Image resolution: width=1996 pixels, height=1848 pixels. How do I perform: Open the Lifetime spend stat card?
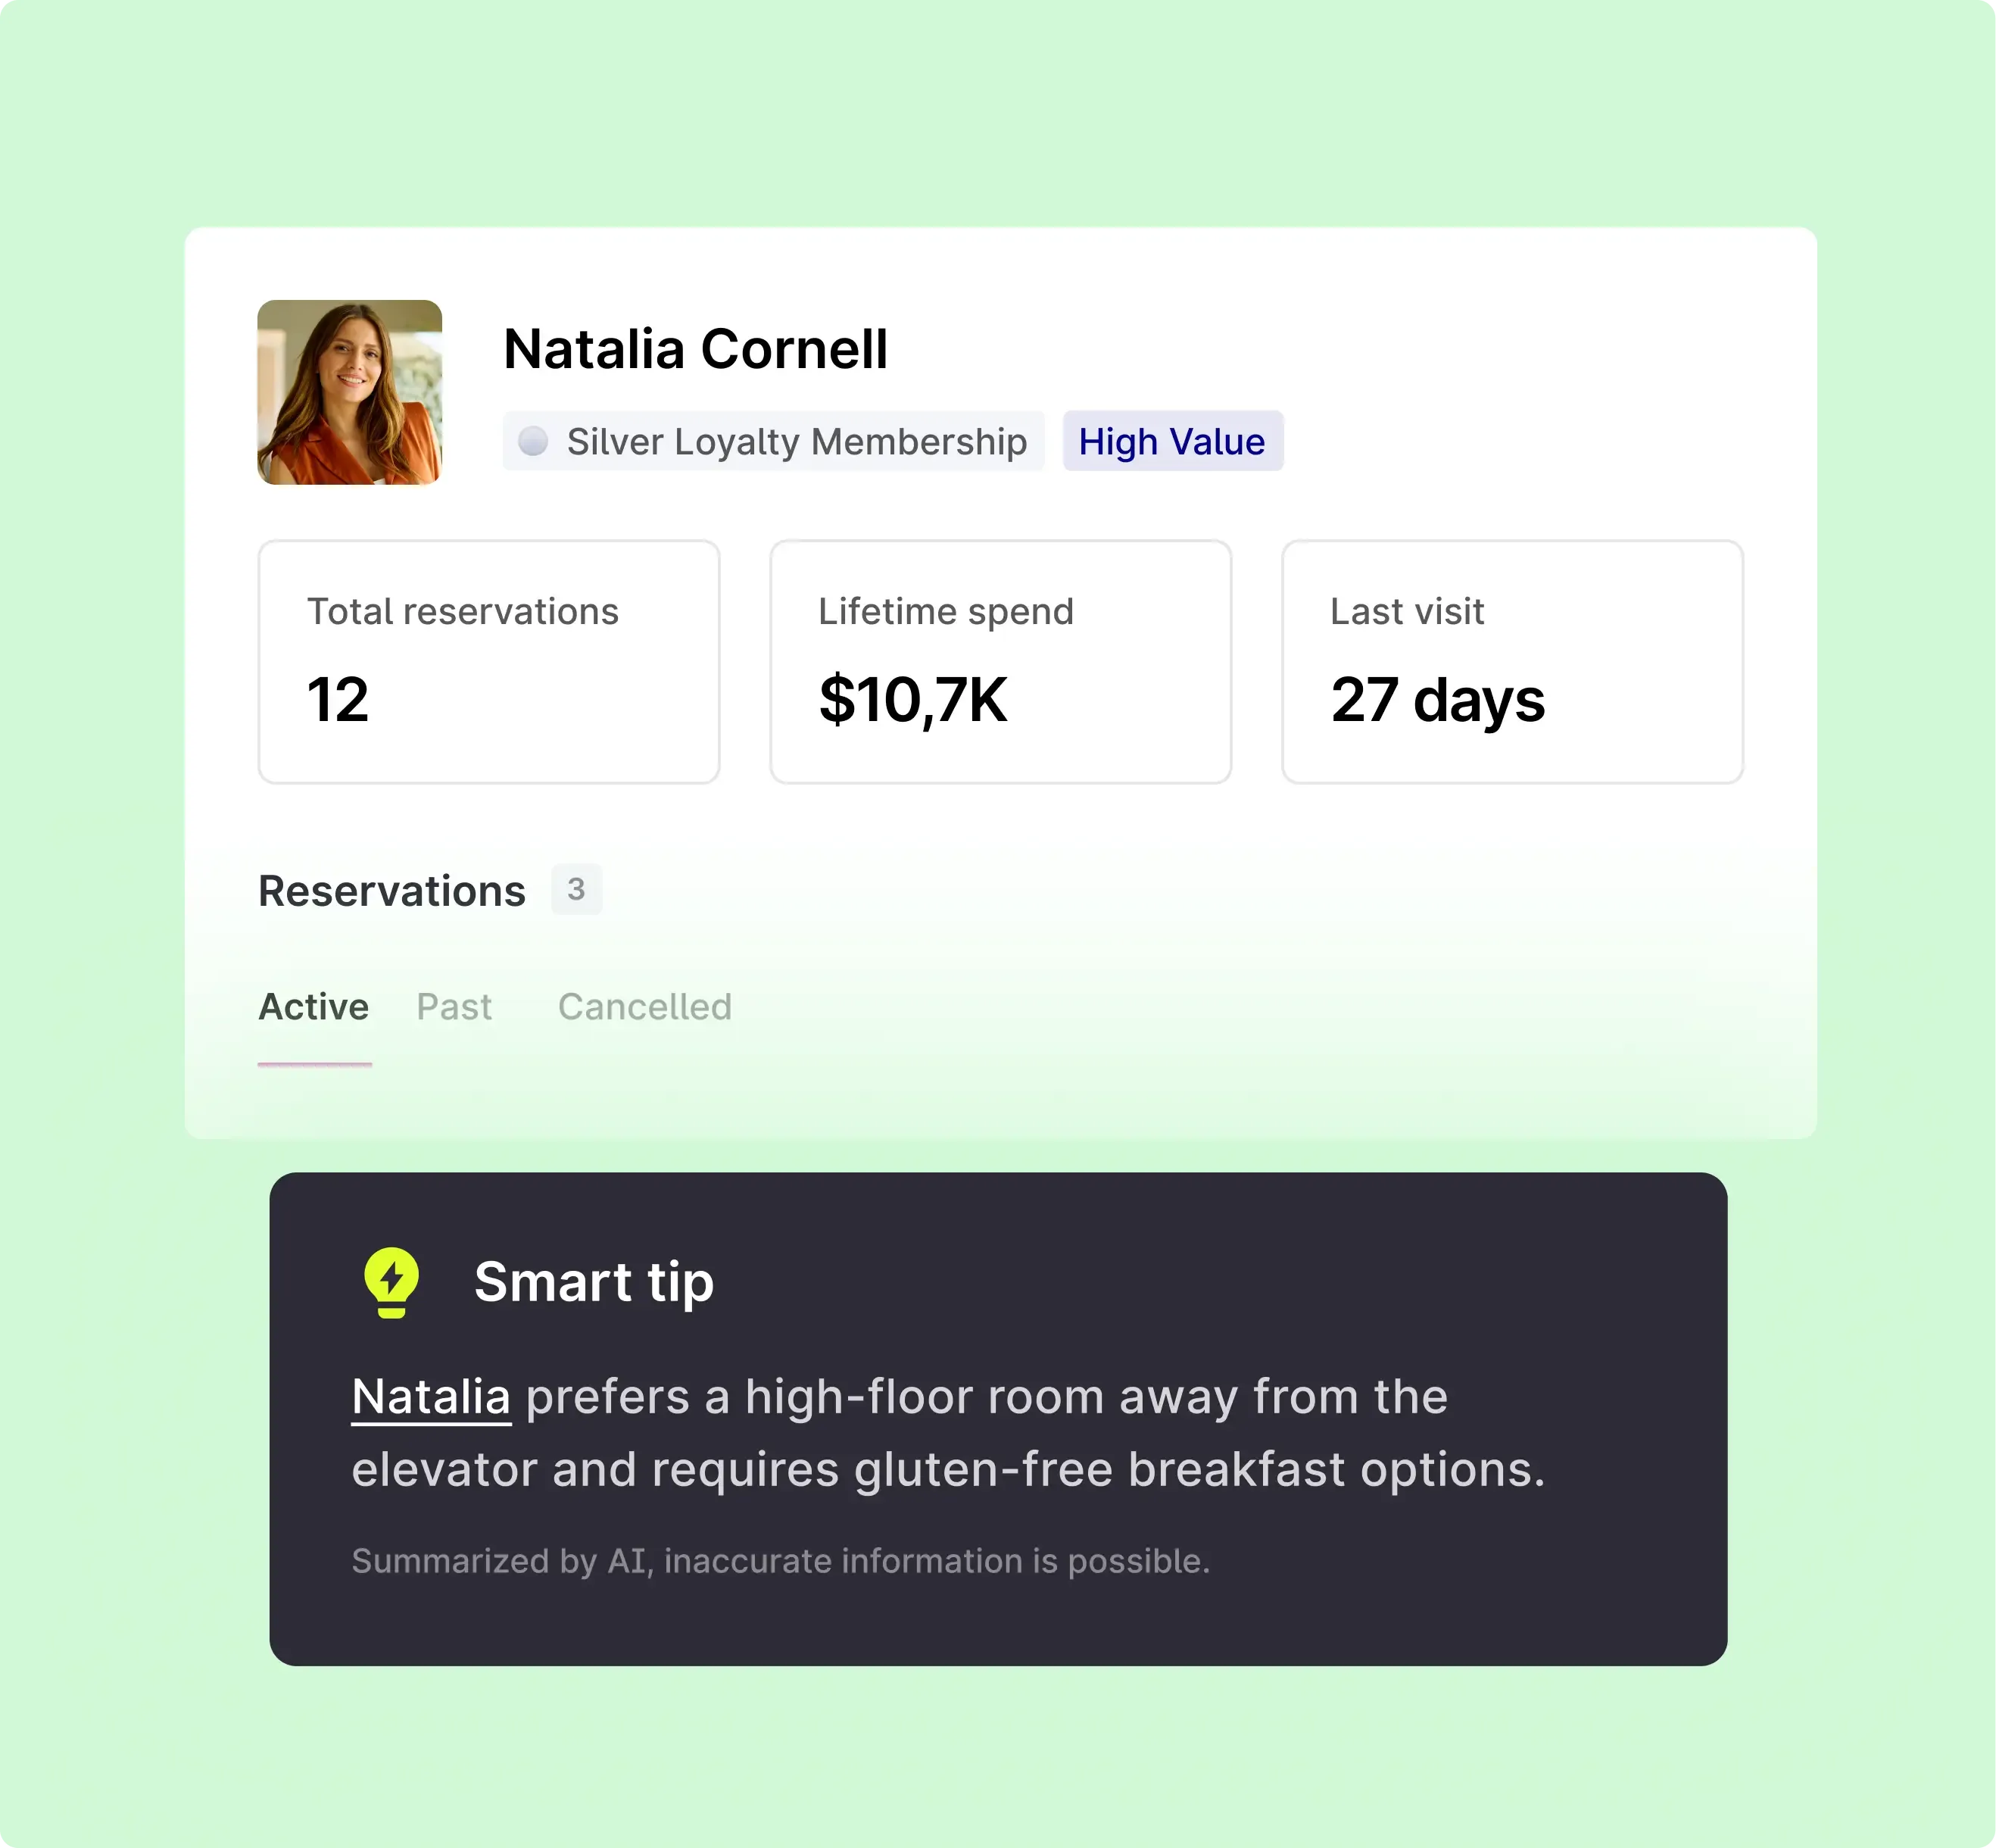click(x=1000, y=661)
